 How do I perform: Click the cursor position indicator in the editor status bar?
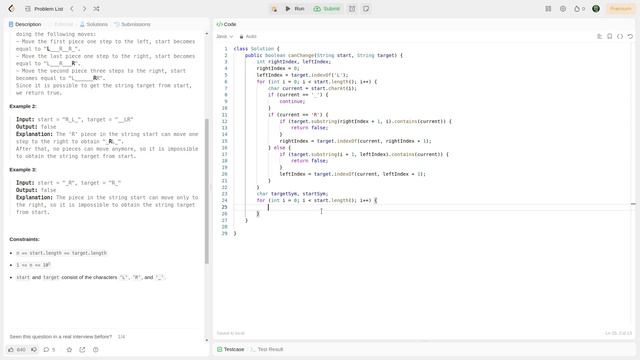pos(618,333)
